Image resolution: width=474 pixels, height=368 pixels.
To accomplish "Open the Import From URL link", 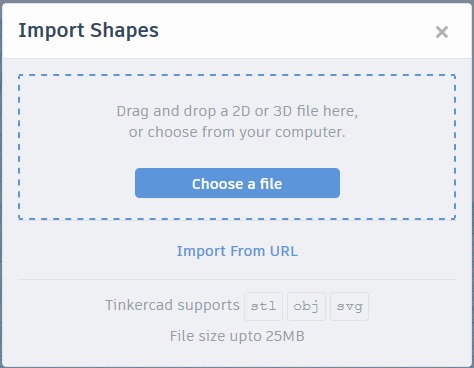I will click(x=237, y=251).
